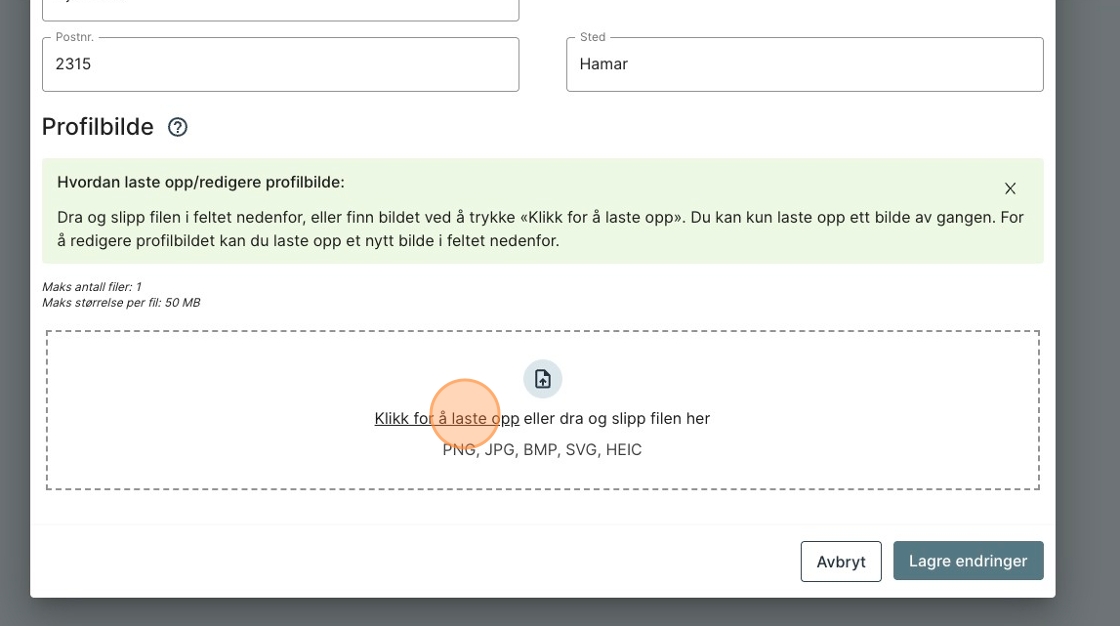Click the "PNG, JPG, BMP, SVG, HEIC" formats text
Viewport: 1120px width, 626px height.
pos(542,450)
